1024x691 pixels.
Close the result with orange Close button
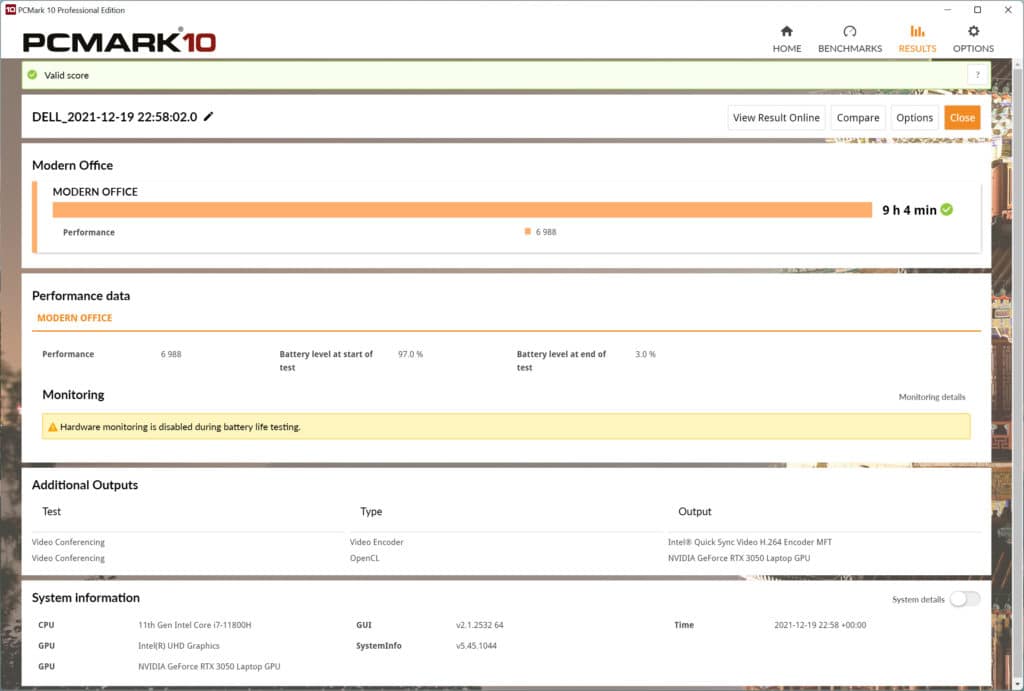pos(962,118)
